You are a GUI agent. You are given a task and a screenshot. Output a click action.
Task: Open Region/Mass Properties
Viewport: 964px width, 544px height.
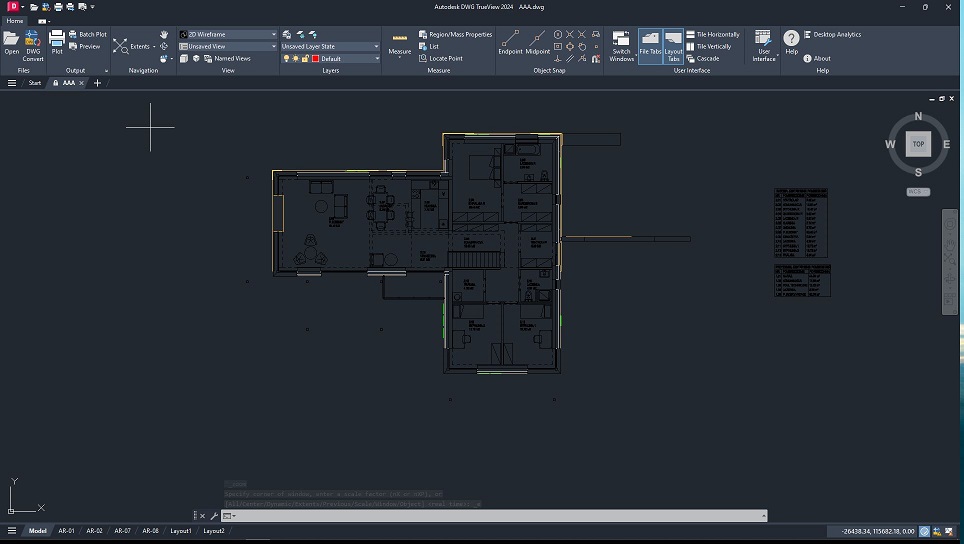coord(455,34)
